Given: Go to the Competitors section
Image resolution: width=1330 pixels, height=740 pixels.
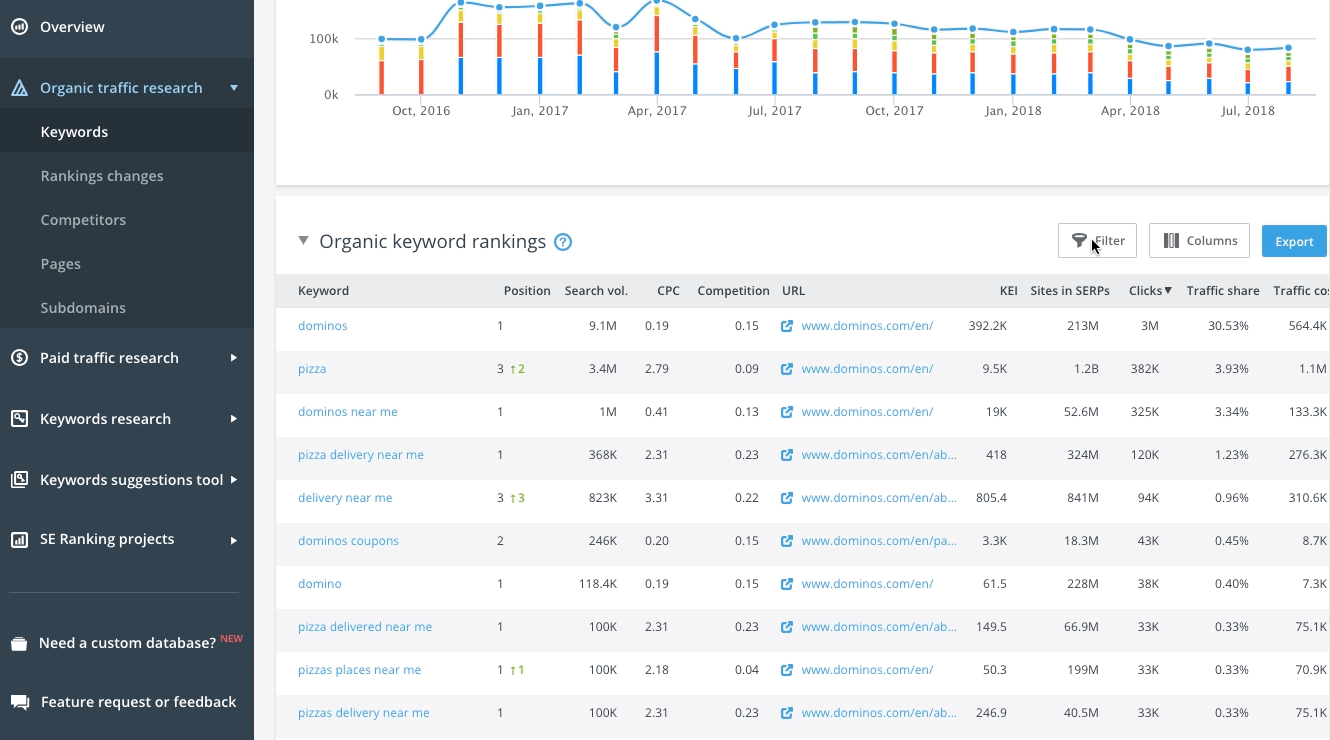Looking at the screenshot, I should click(83, 220).
